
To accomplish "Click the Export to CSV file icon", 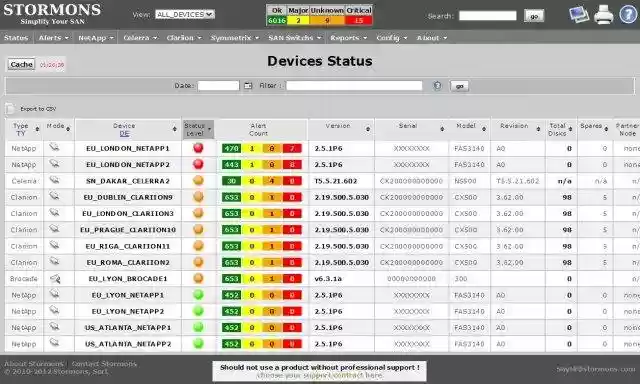I will tap(10, 109).
